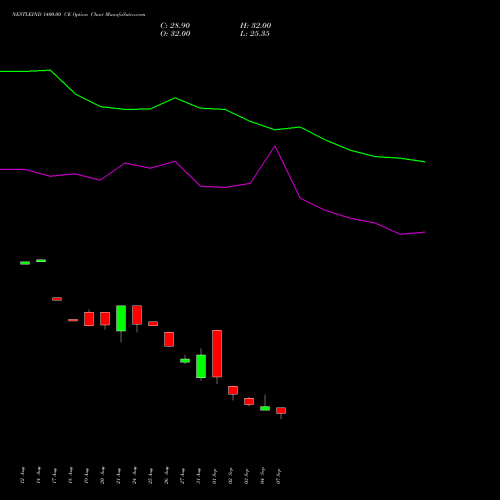Click the low value 'L: 25.35'
Image resolution: width=500 pixels, height=500 pixels.
click(255, 34)
